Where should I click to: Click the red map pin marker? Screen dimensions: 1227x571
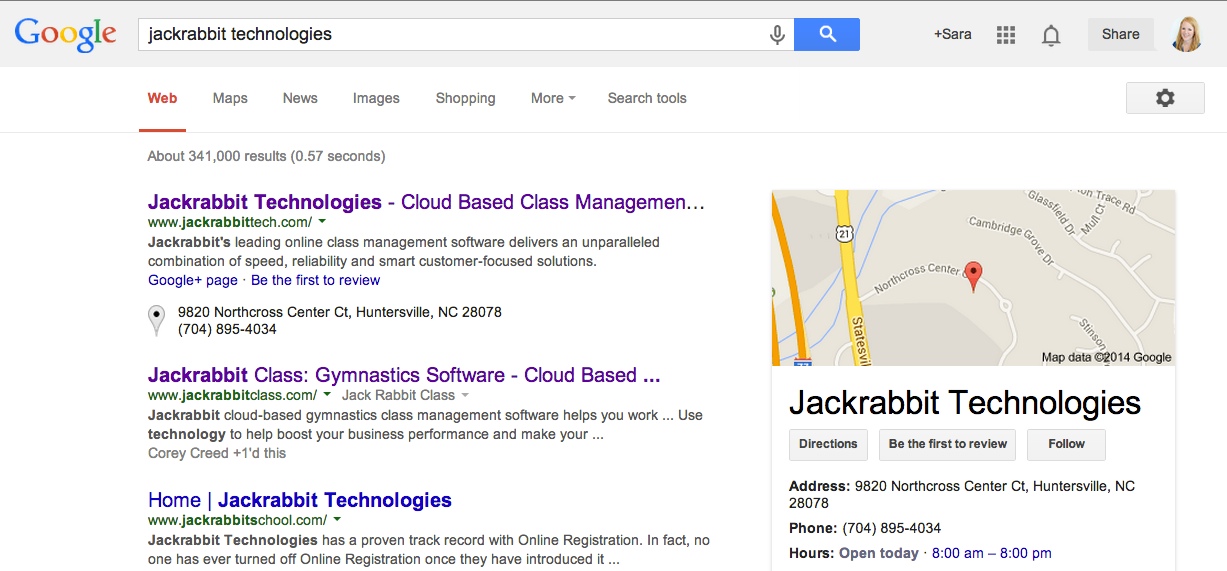974,276
